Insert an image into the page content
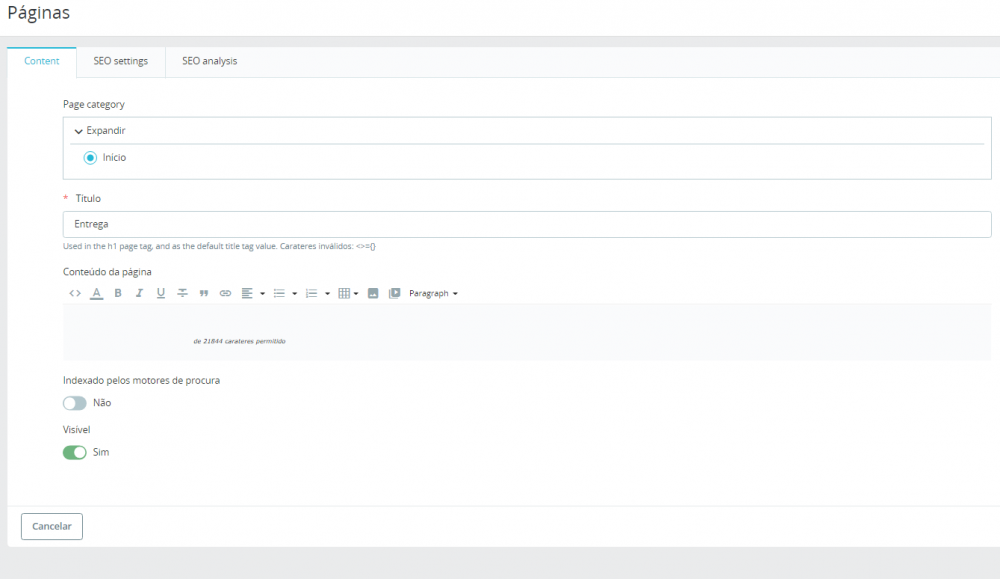The image size is (1000, 579). (371, 292)
